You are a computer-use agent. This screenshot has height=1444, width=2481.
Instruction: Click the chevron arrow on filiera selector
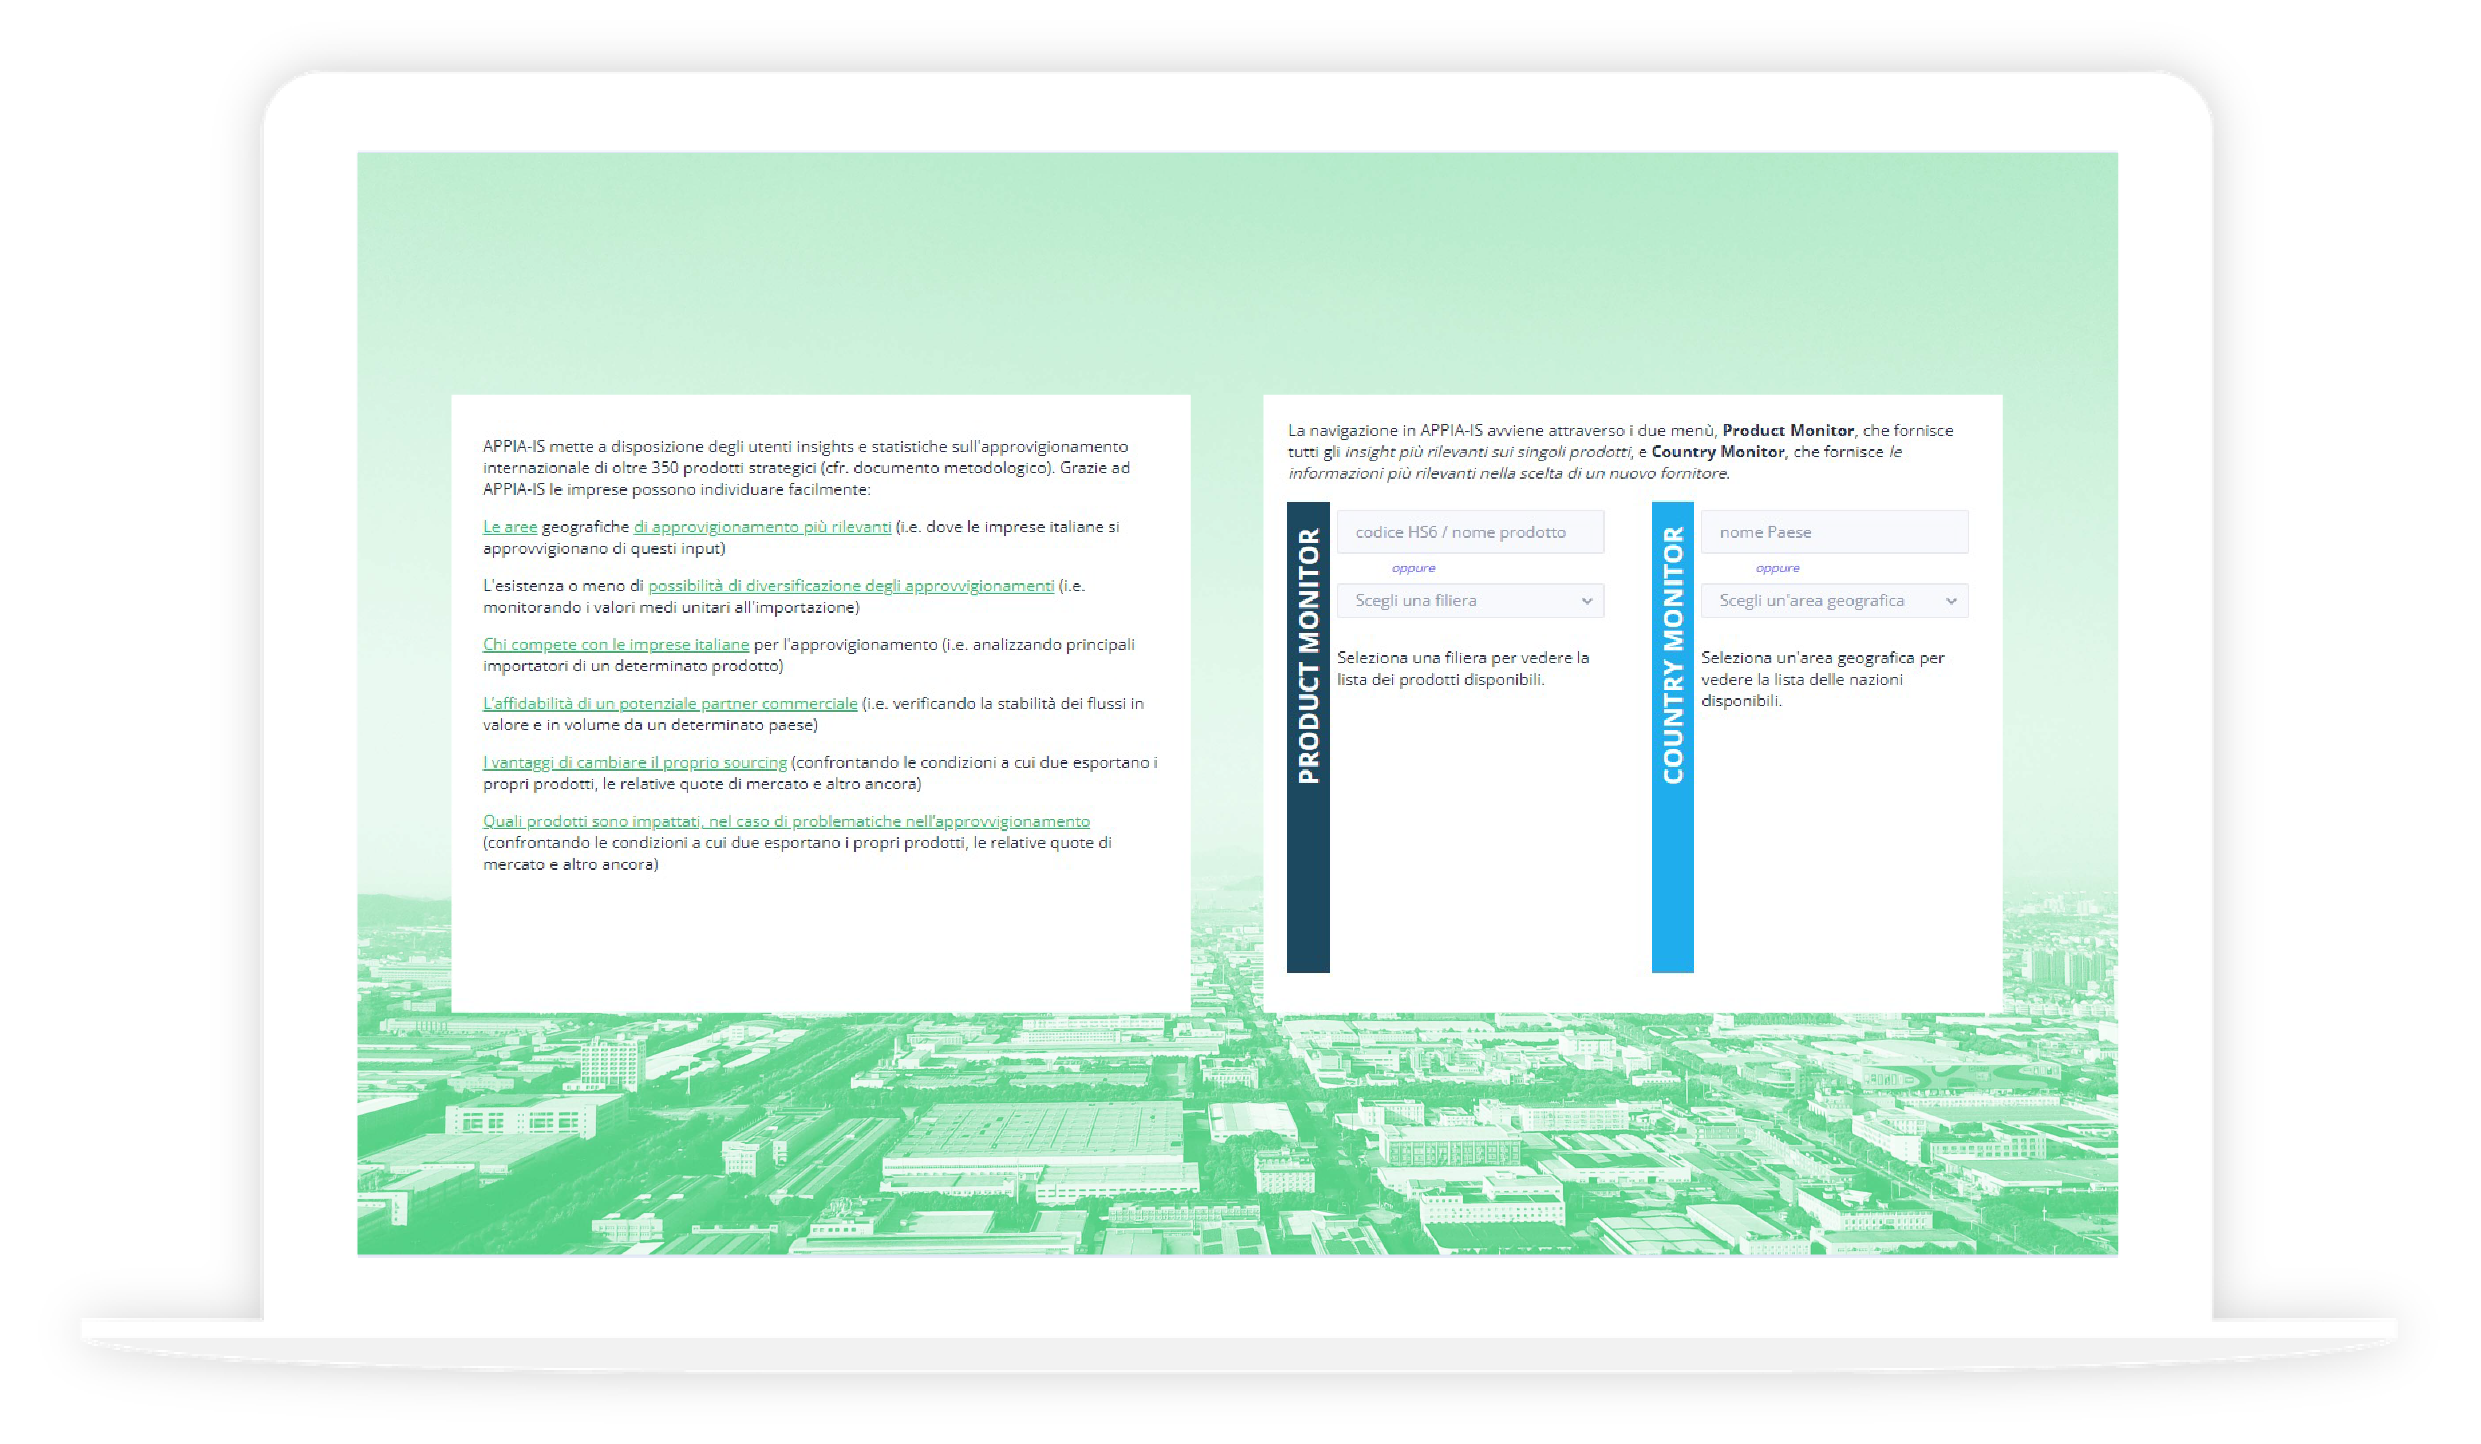click(x=1587, y=601)
